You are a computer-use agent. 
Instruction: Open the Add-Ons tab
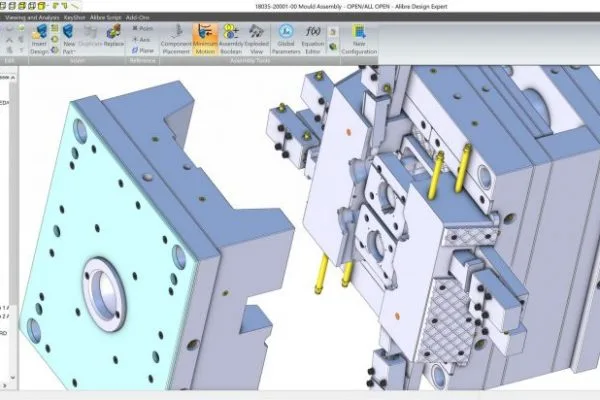(137, 18)
